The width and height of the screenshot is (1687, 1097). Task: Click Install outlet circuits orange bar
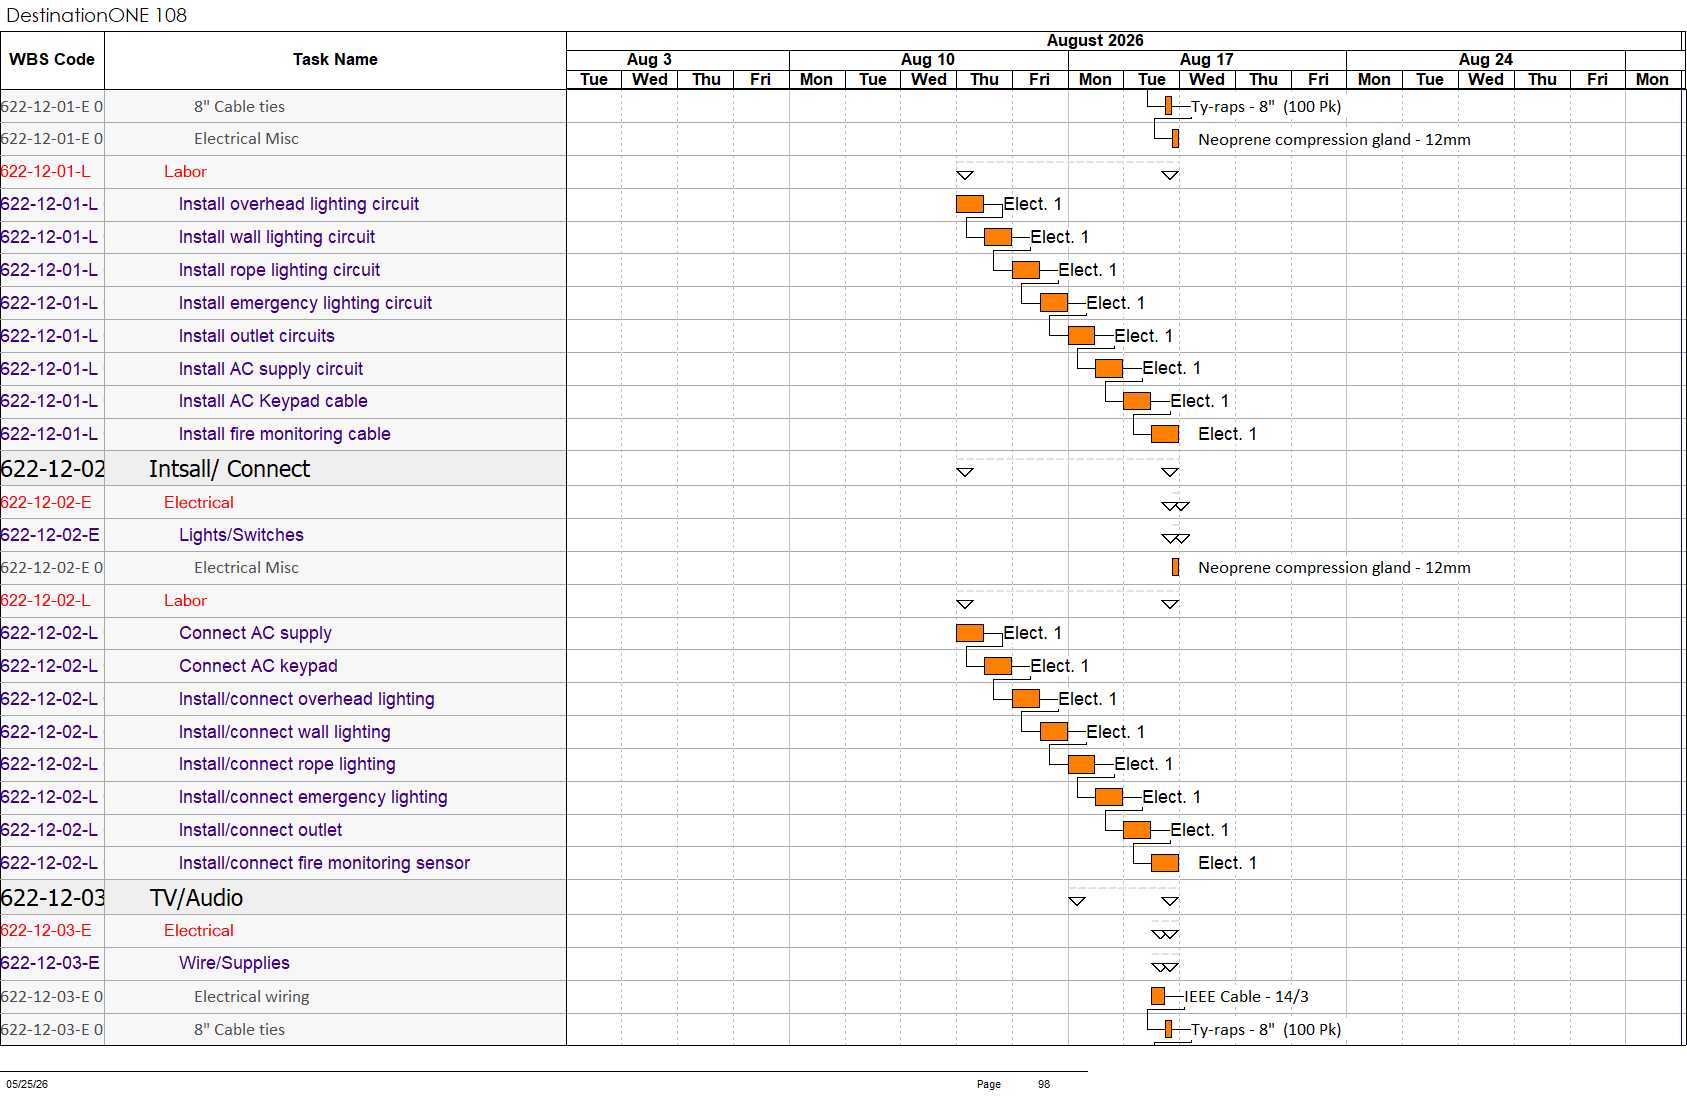(x=1081, y=336)
